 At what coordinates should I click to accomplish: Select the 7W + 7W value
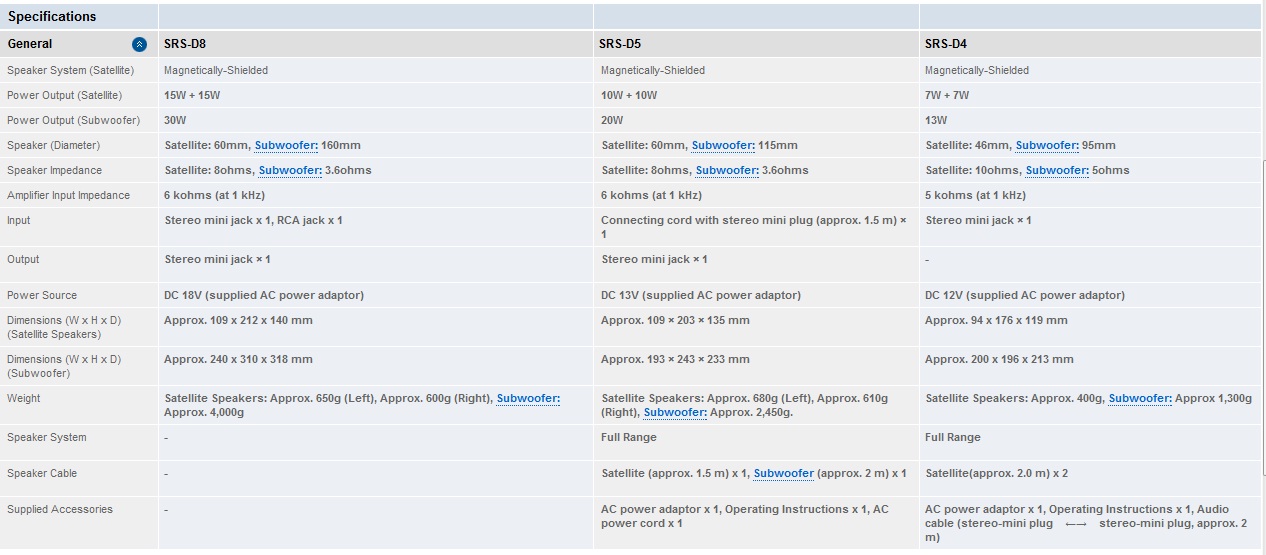[947, 95]
